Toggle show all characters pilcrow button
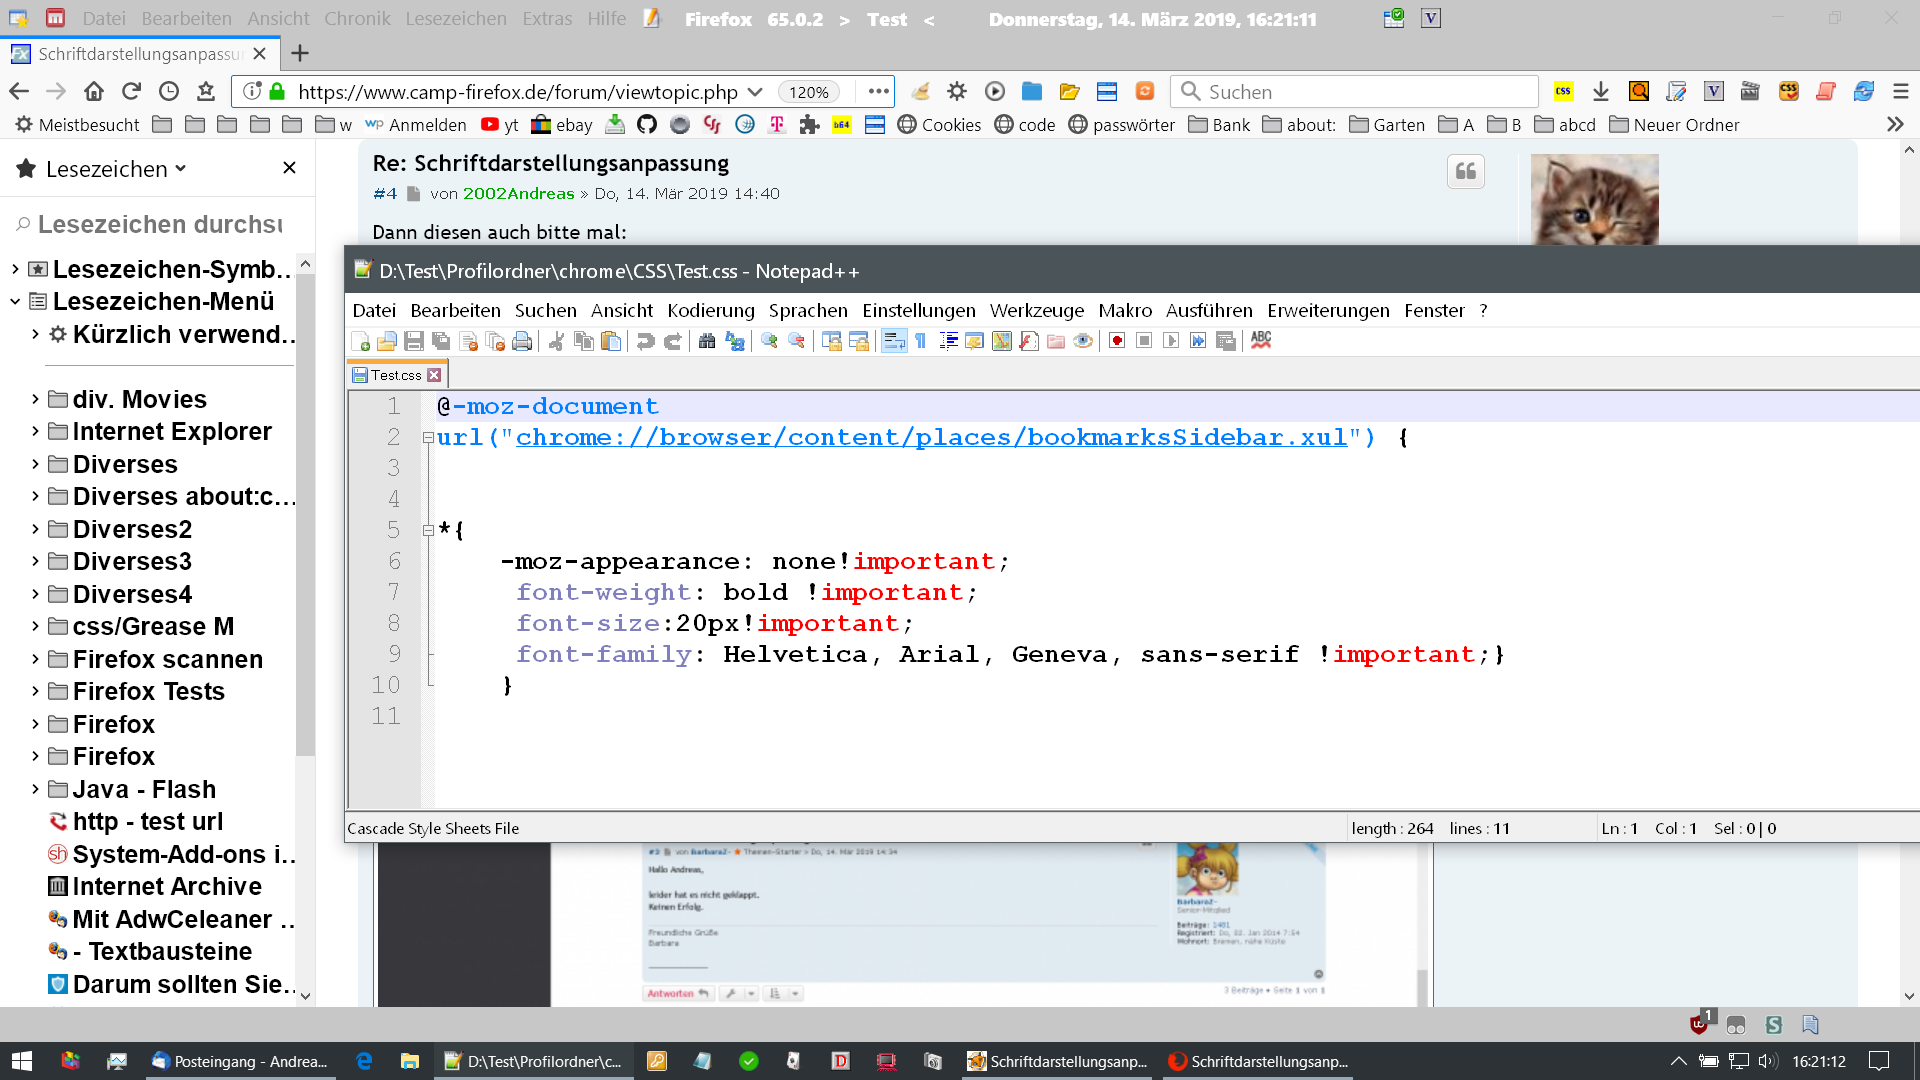 coord(921,341)
